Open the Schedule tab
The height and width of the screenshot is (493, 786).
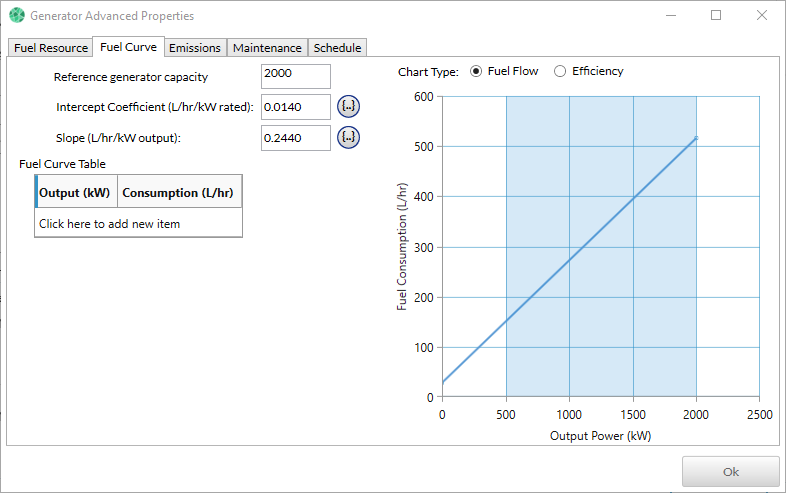(337, 48)
